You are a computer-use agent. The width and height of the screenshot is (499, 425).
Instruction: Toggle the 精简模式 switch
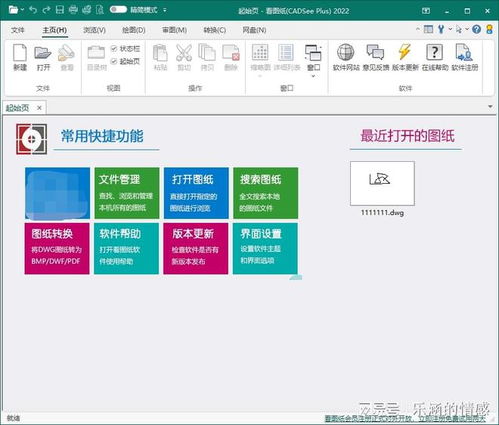pyautogui.click(x=118, y=10)
